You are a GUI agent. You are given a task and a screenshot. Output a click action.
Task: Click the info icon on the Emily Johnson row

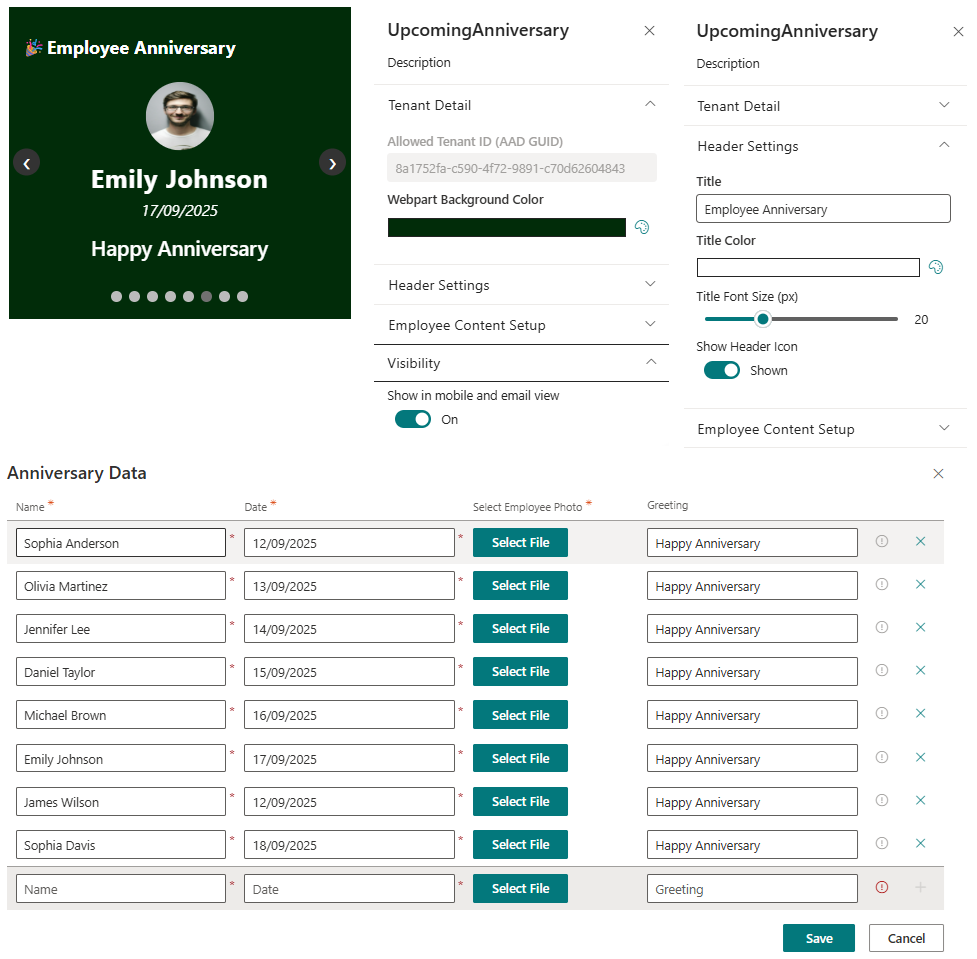coord(881,757)
